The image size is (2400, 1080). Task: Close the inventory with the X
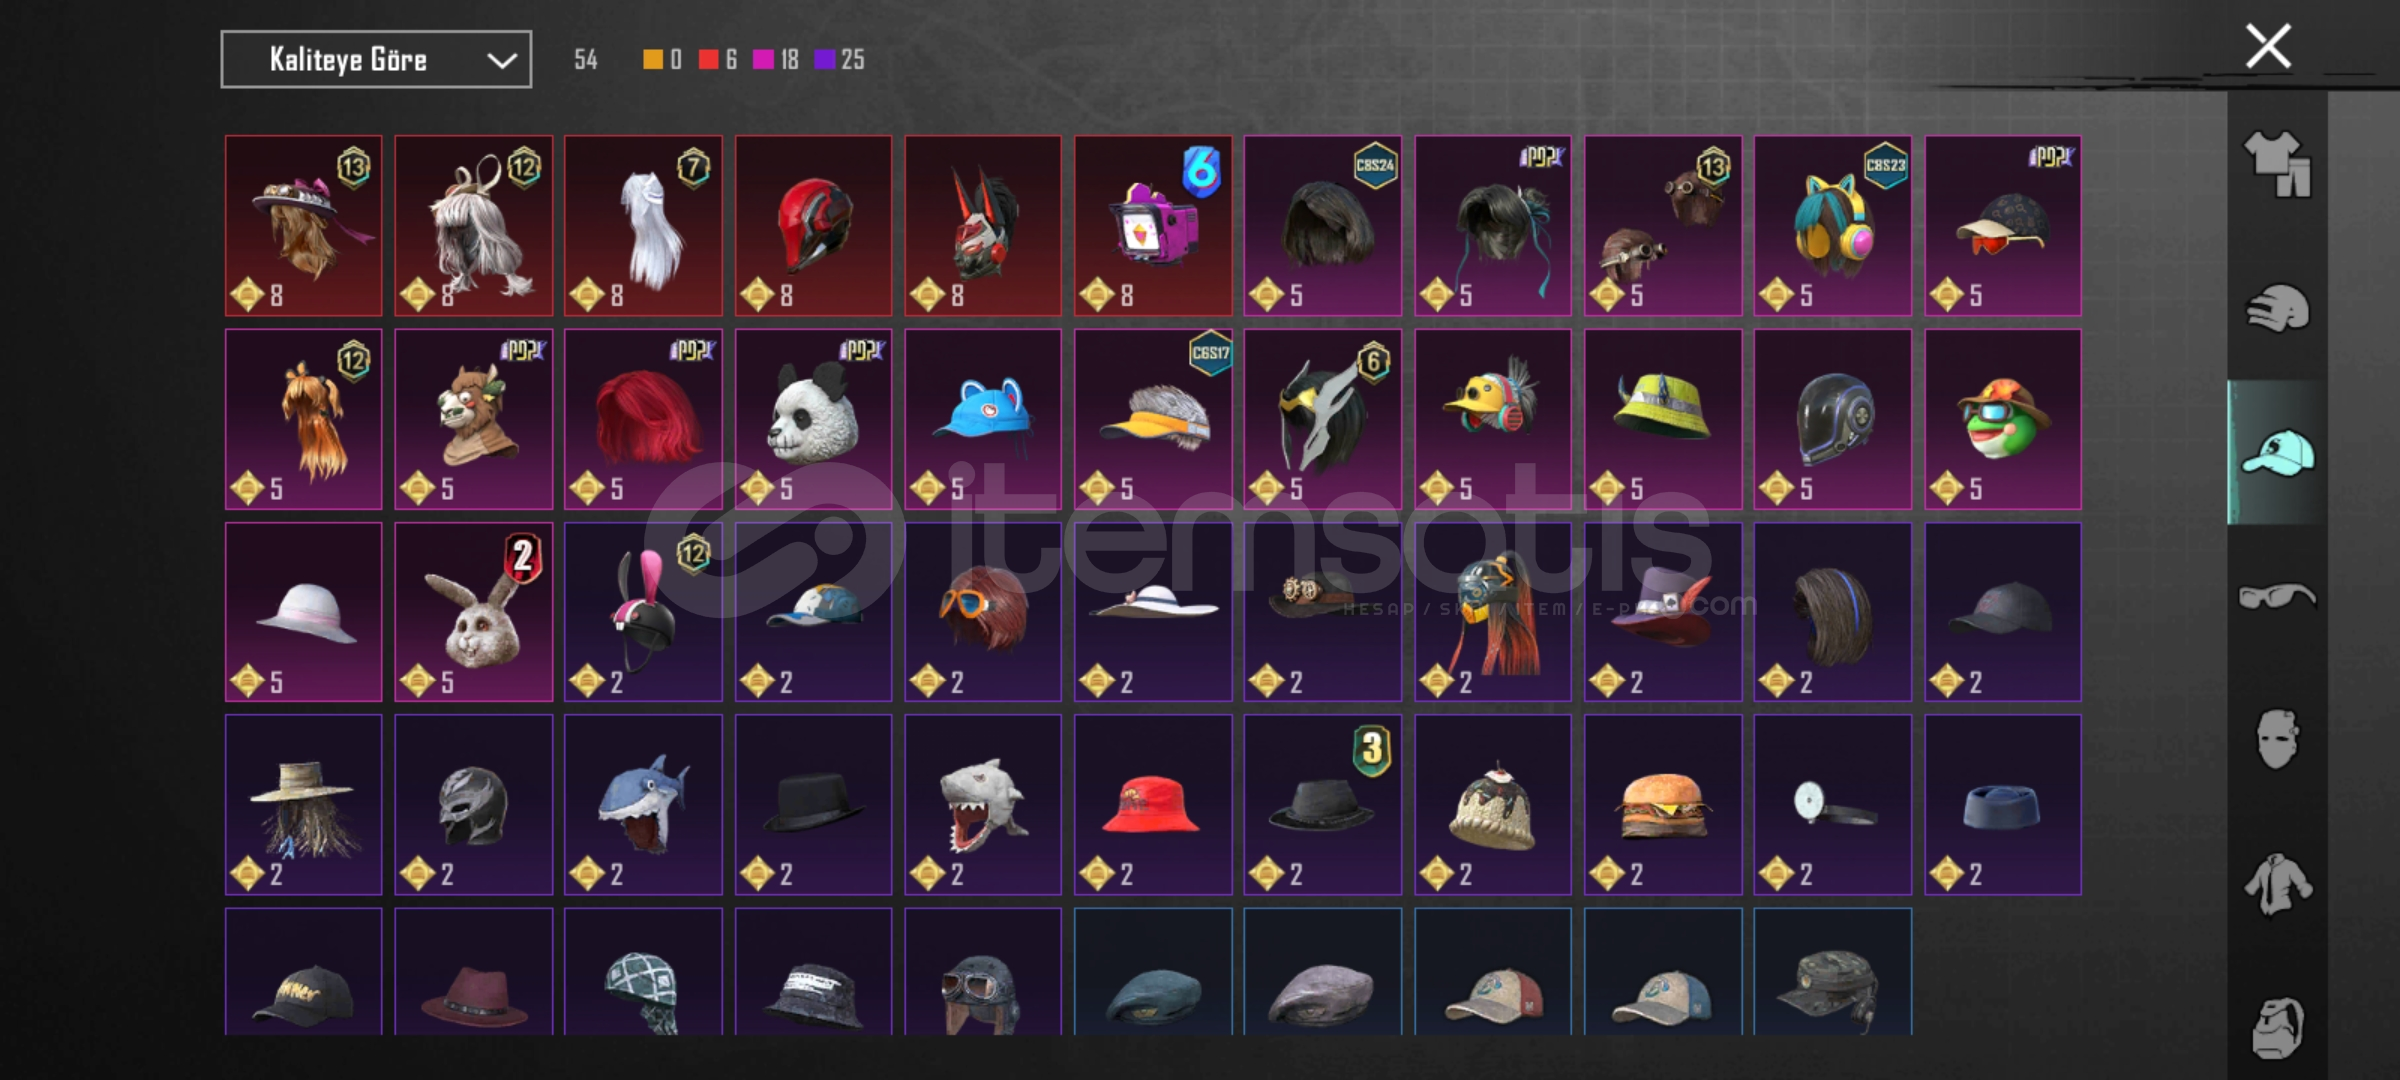tap(2267, 46)
